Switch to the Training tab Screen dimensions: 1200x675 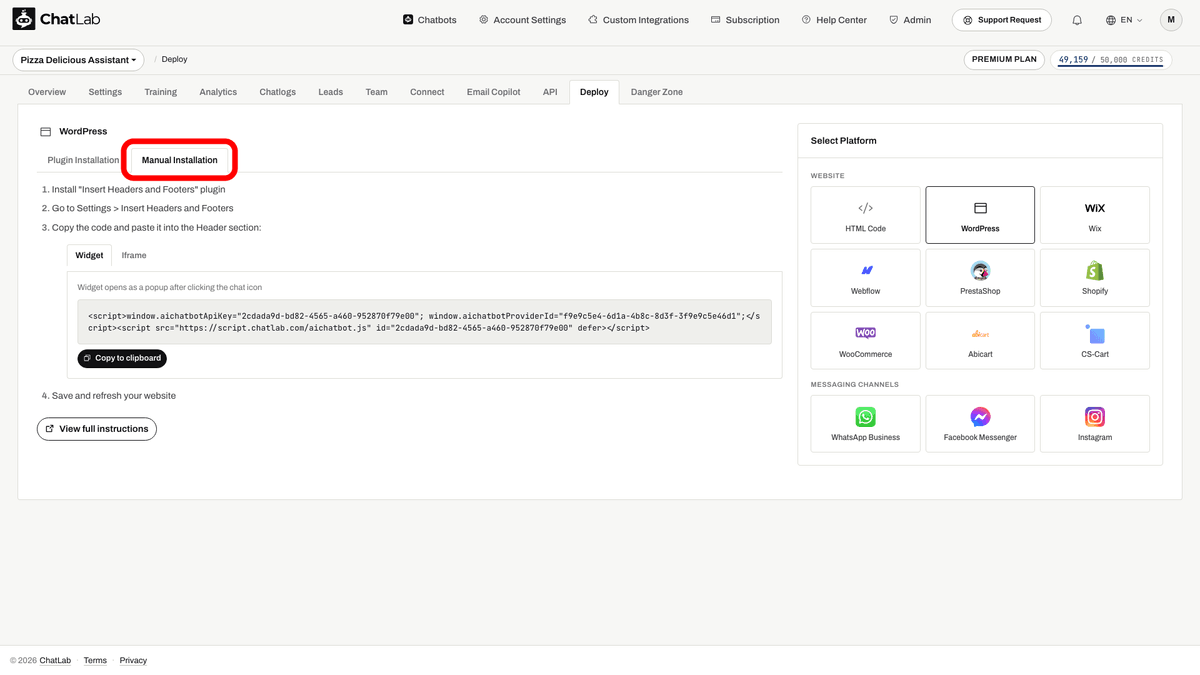(x=160, y=92)
